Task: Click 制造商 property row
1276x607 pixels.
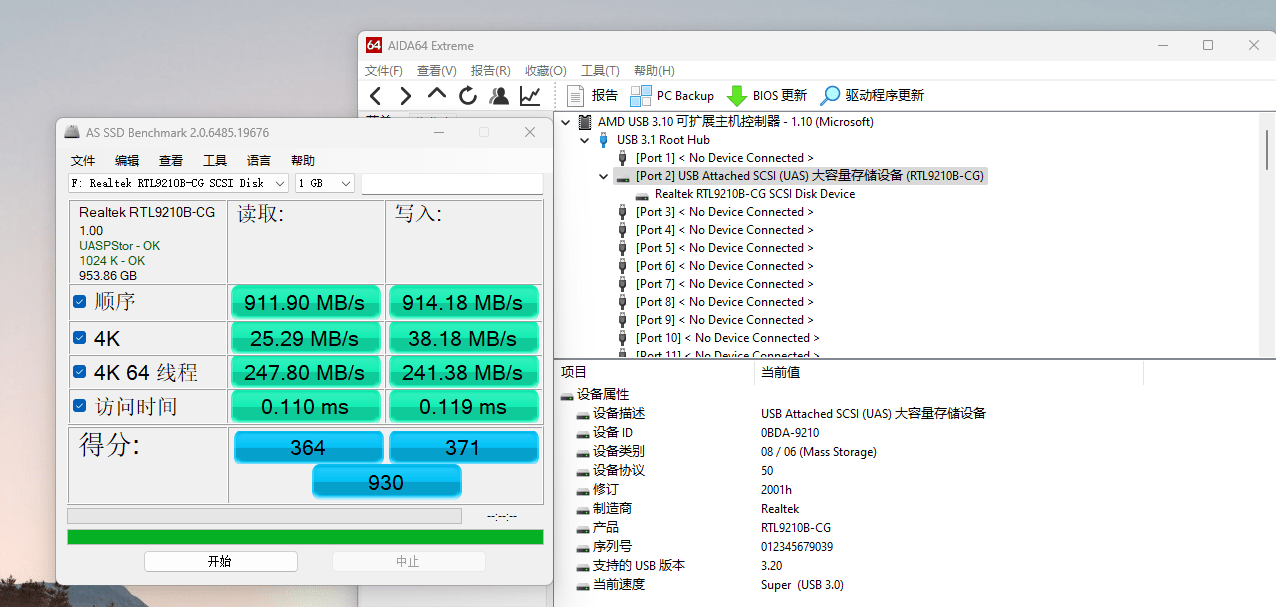Action: 604,508
